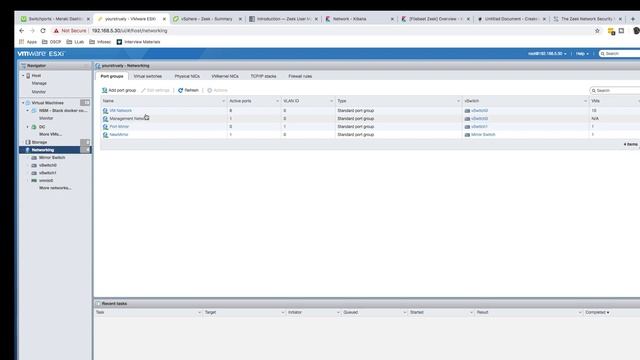Click the port groups table Search field
This screenshot has height=360, width=640.
pos(615,90)
